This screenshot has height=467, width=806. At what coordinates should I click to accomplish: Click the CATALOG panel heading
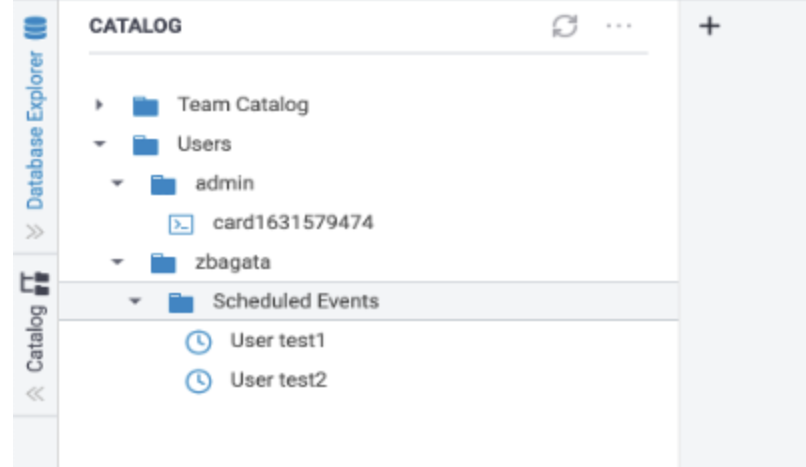135,26
